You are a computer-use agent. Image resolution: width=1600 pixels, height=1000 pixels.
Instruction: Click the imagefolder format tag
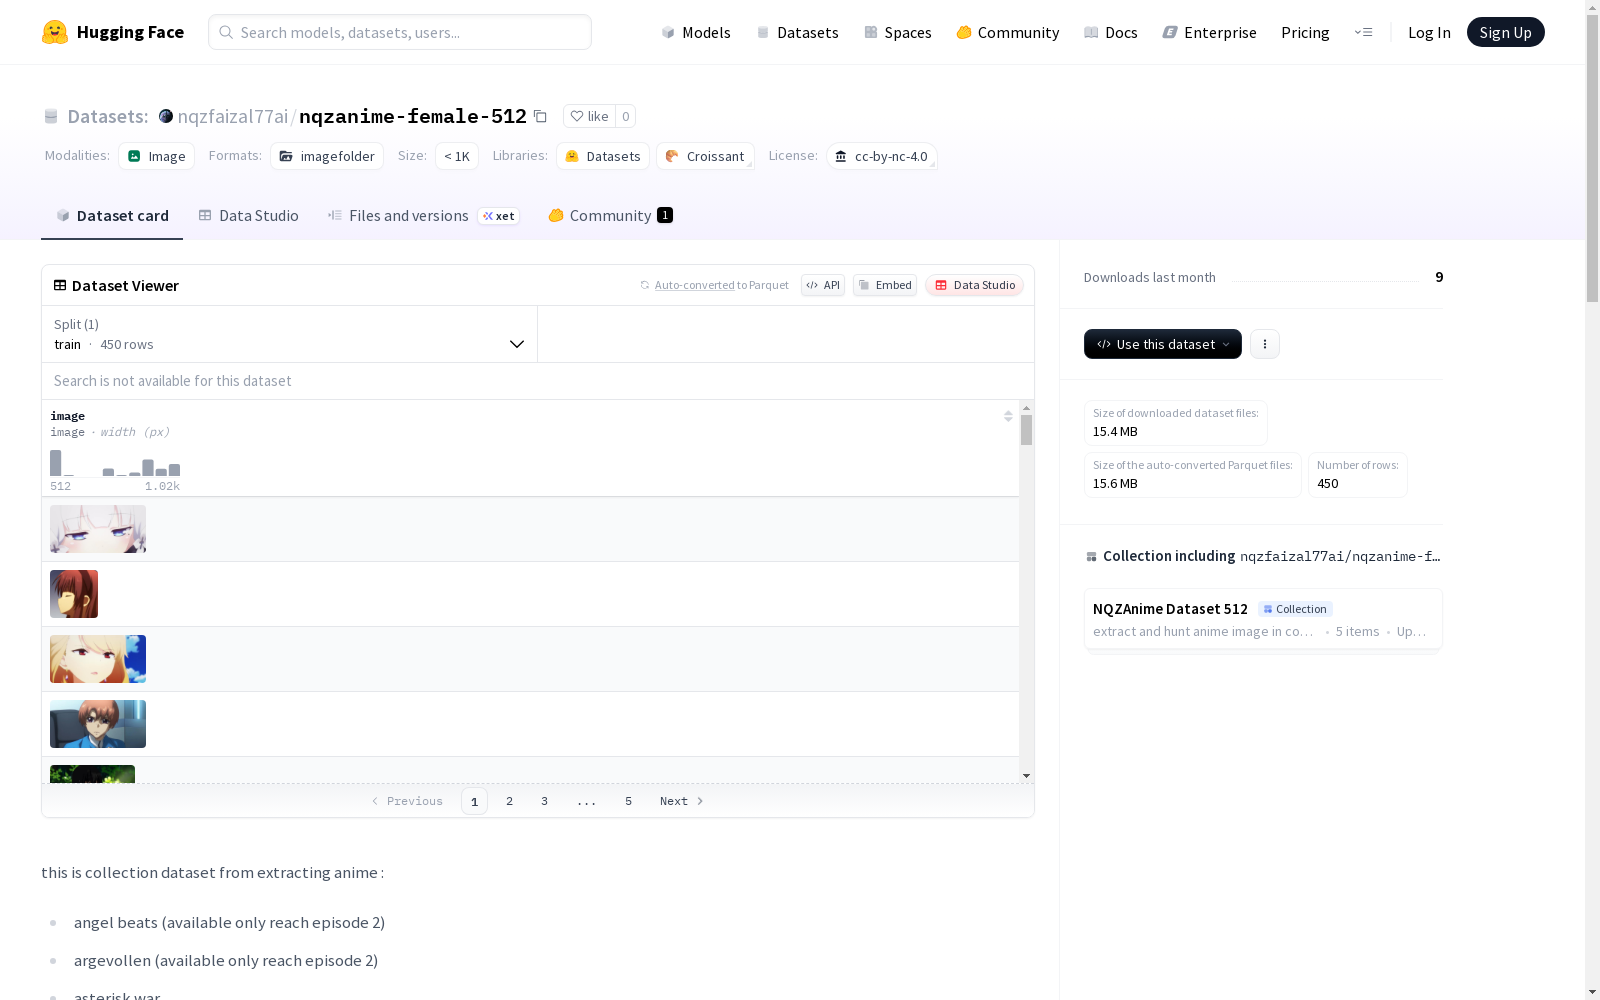327,156
